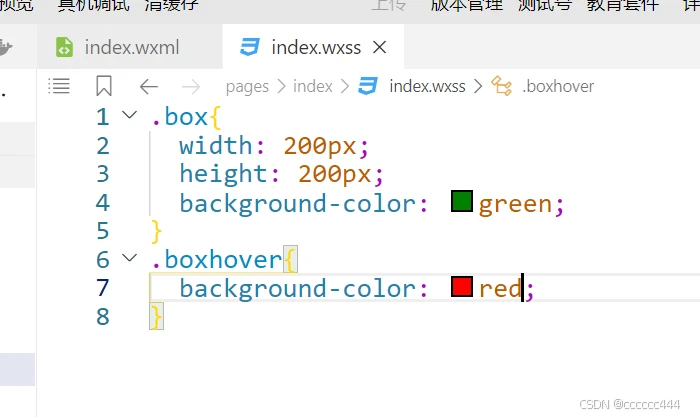Open the outline list icon in breadcrumb bar

coord(60,86)
